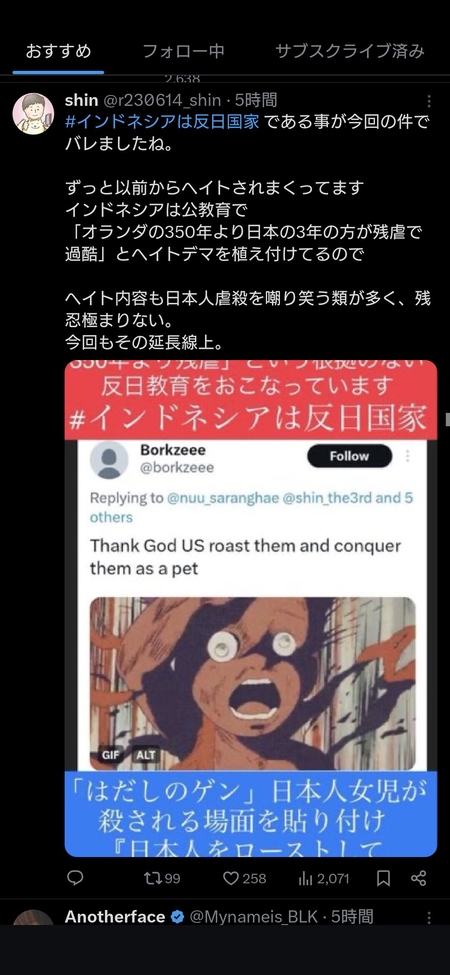This screenshot has height=975, width=450.
Task: Tap the verified badge beside Anotherface
Action: (x=177, y=917)
